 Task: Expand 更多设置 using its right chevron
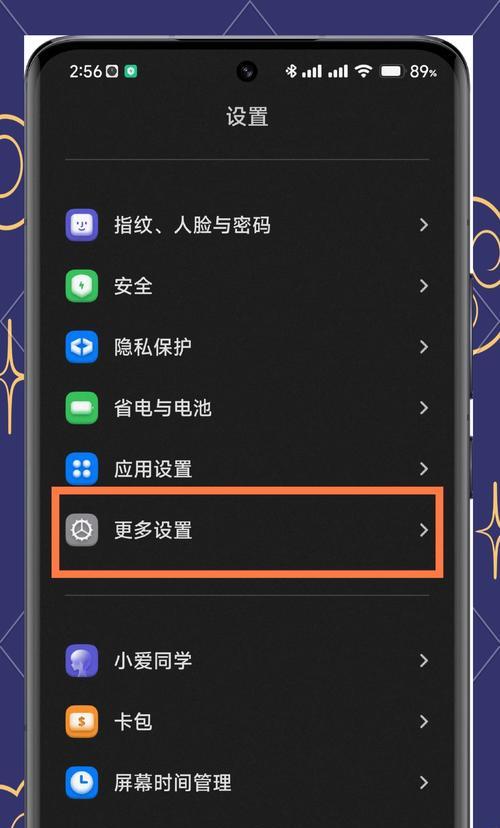pyautogui.click(x=423, y=530)
